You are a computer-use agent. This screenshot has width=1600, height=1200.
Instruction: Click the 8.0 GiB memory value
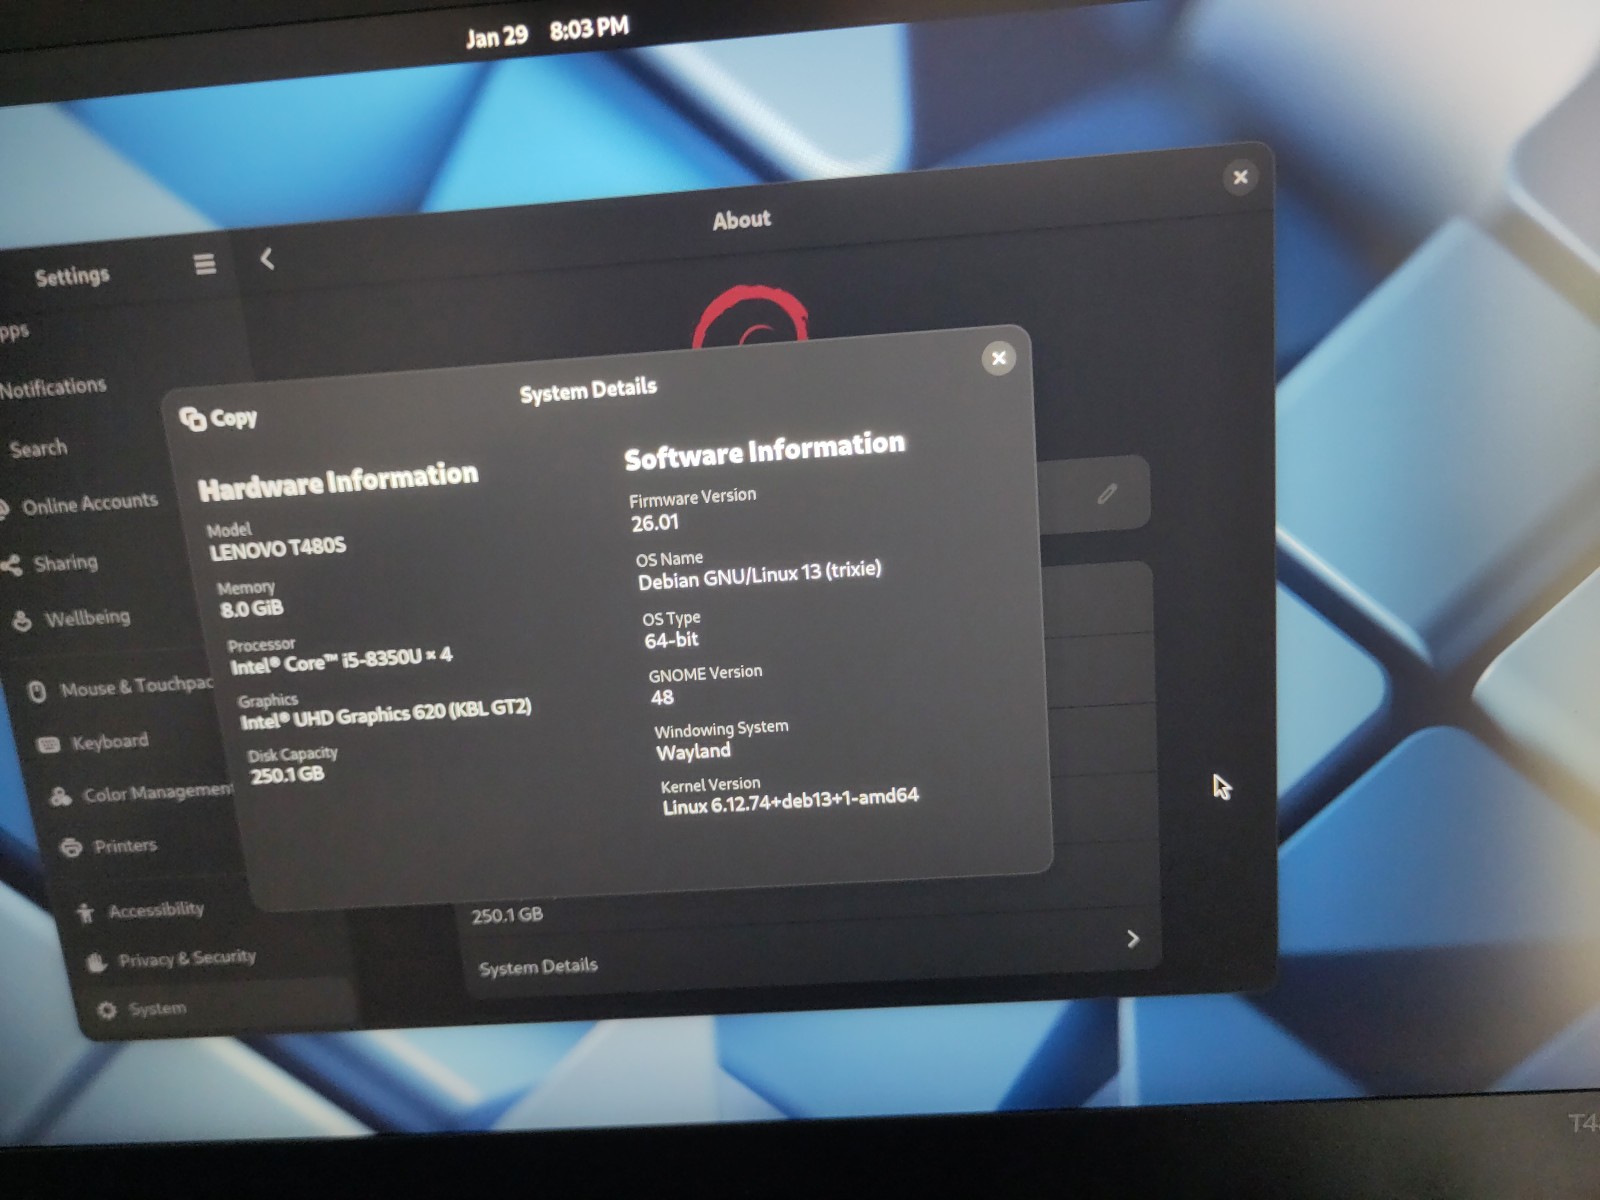pos(251,608)
